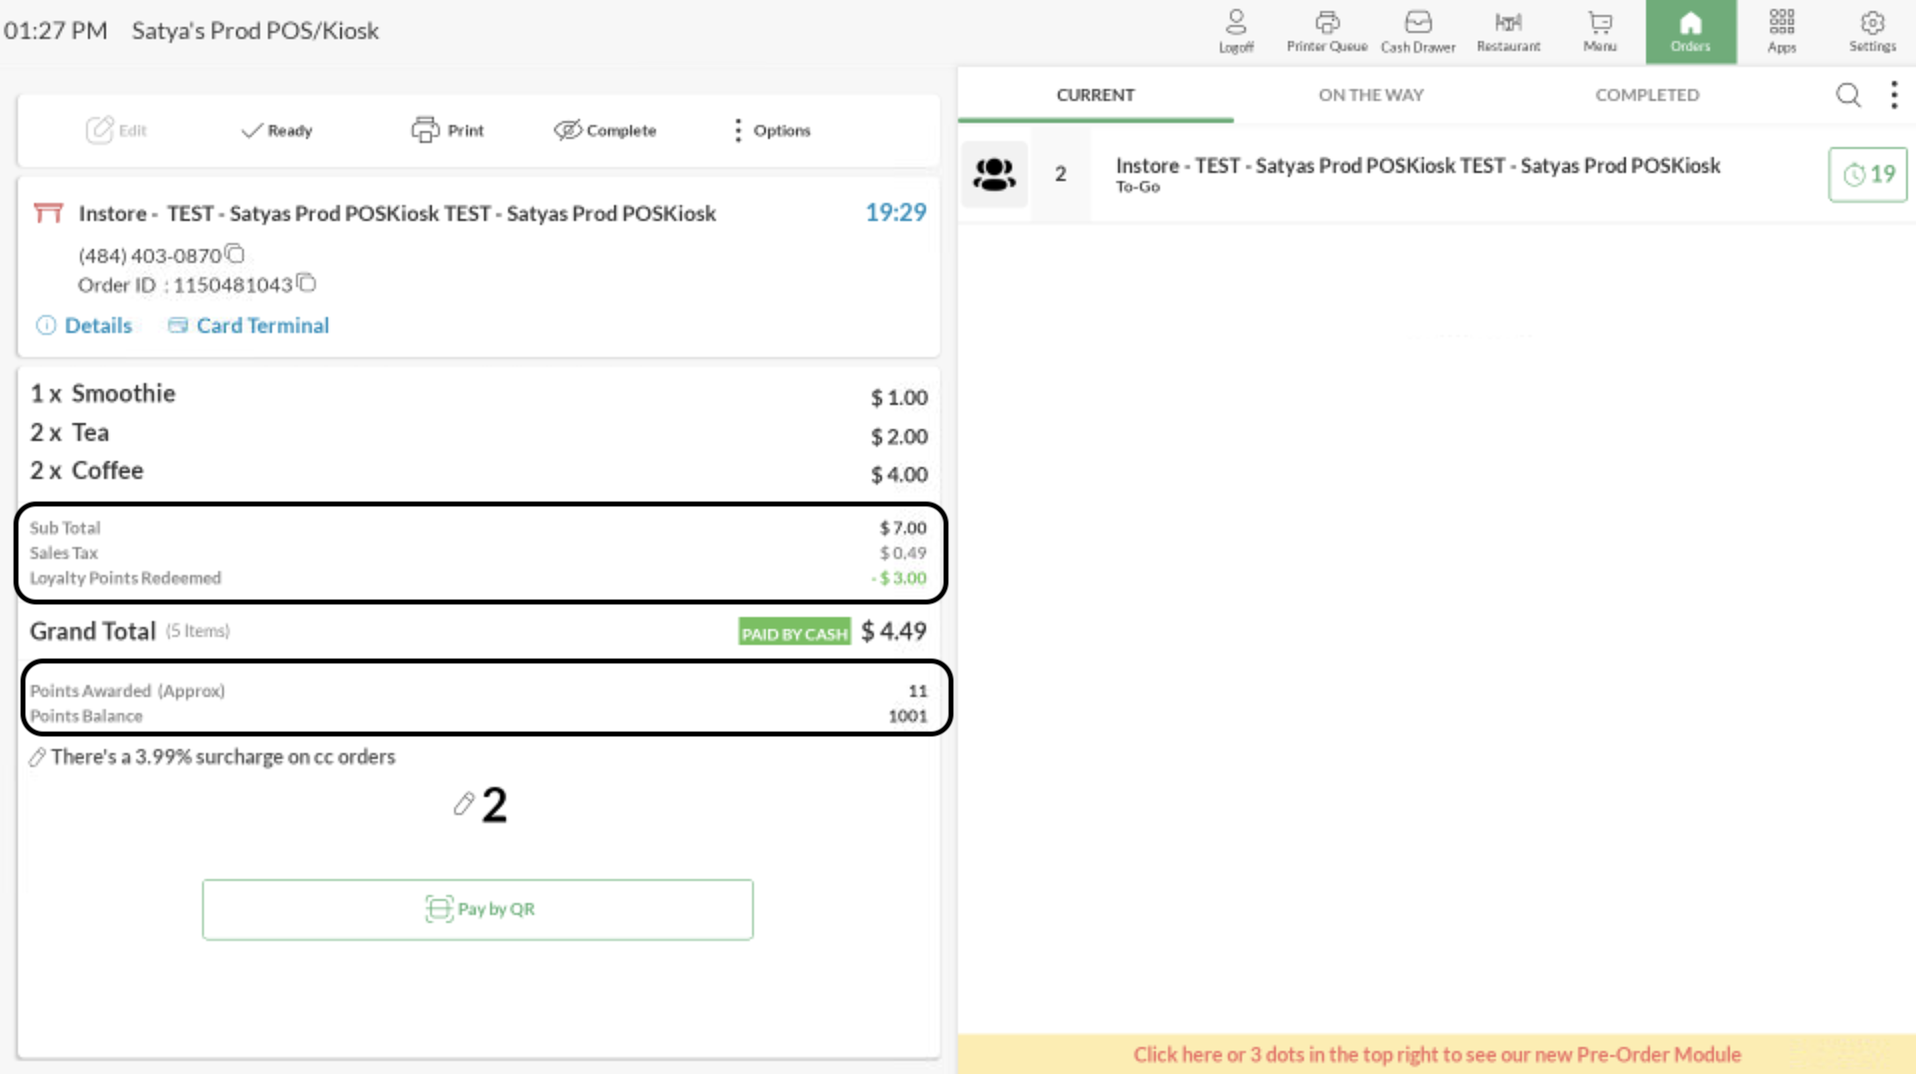Click the Logoff icon

pos(1236,31)
